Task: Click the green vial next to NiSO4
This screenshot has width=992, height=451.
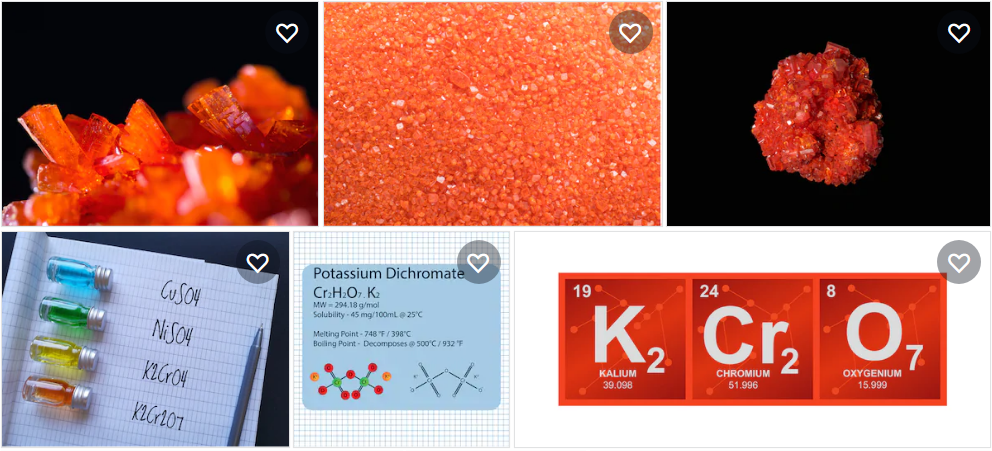Action: [71, 312]
